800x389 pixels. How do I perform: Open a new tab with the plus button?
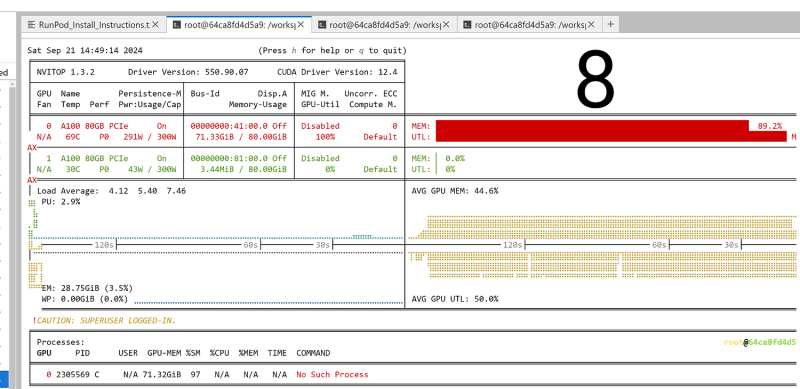610,24
